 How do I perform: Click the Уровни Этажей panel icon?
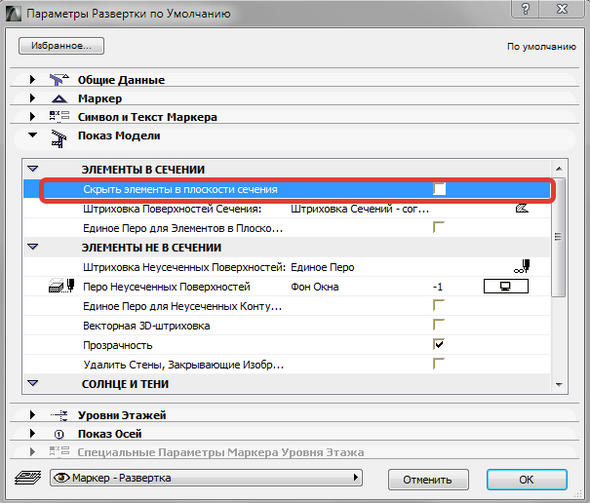(x=59, y=415)
